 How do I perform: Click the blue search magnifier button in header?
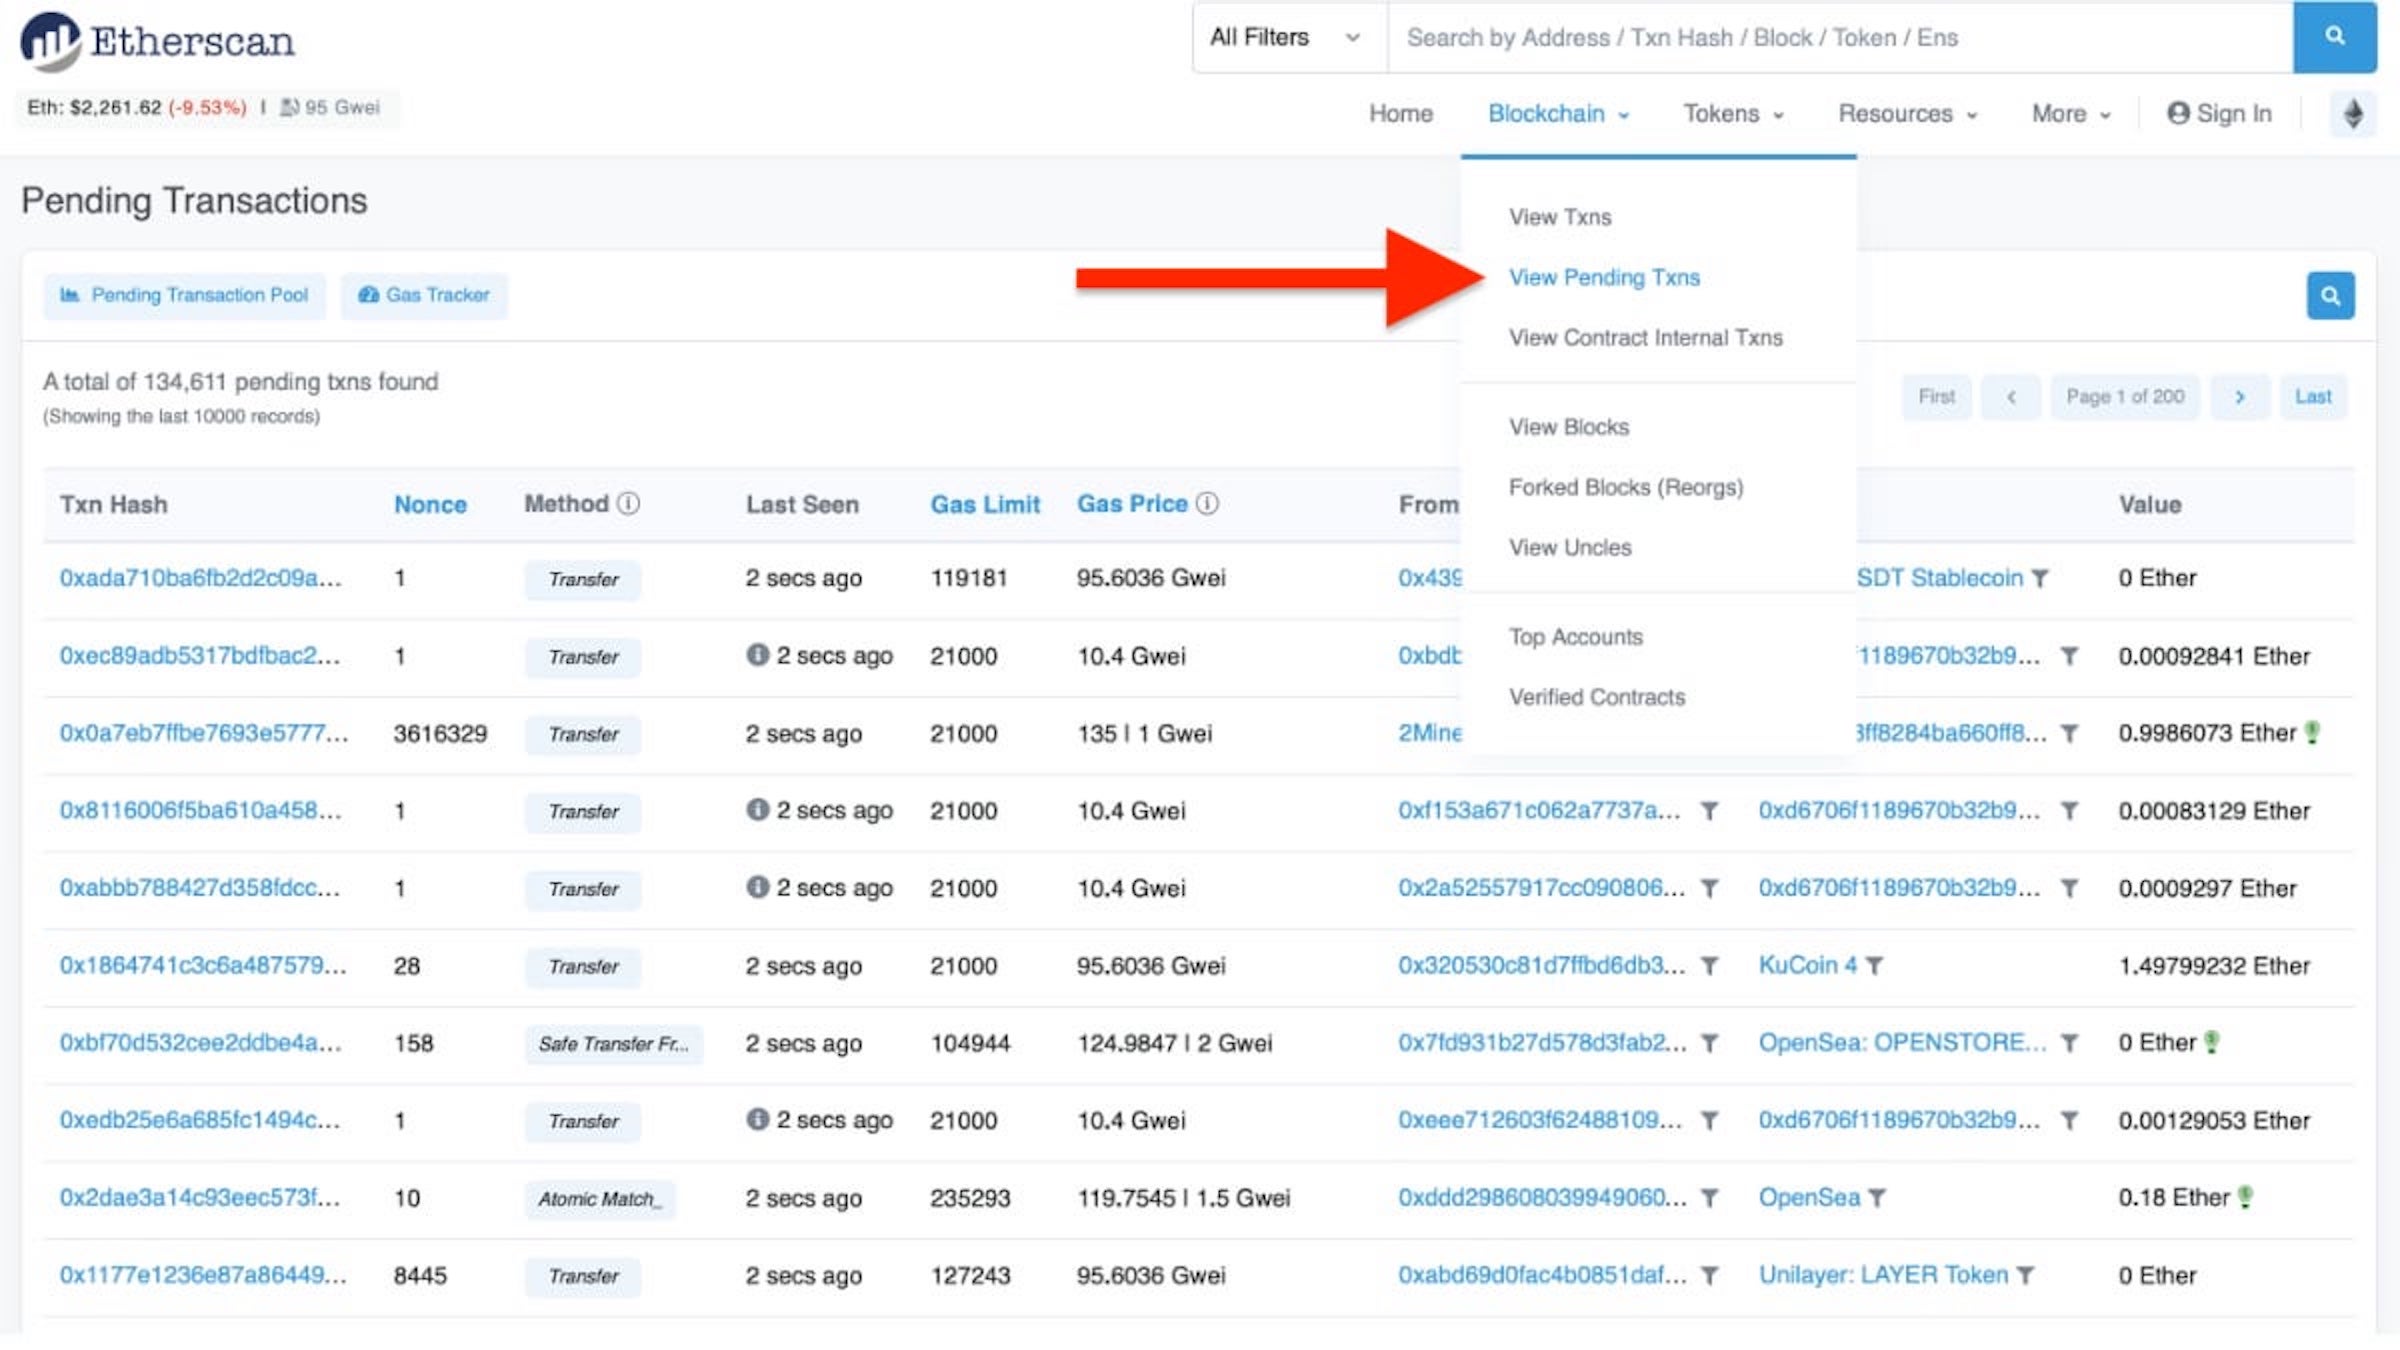2334,37
